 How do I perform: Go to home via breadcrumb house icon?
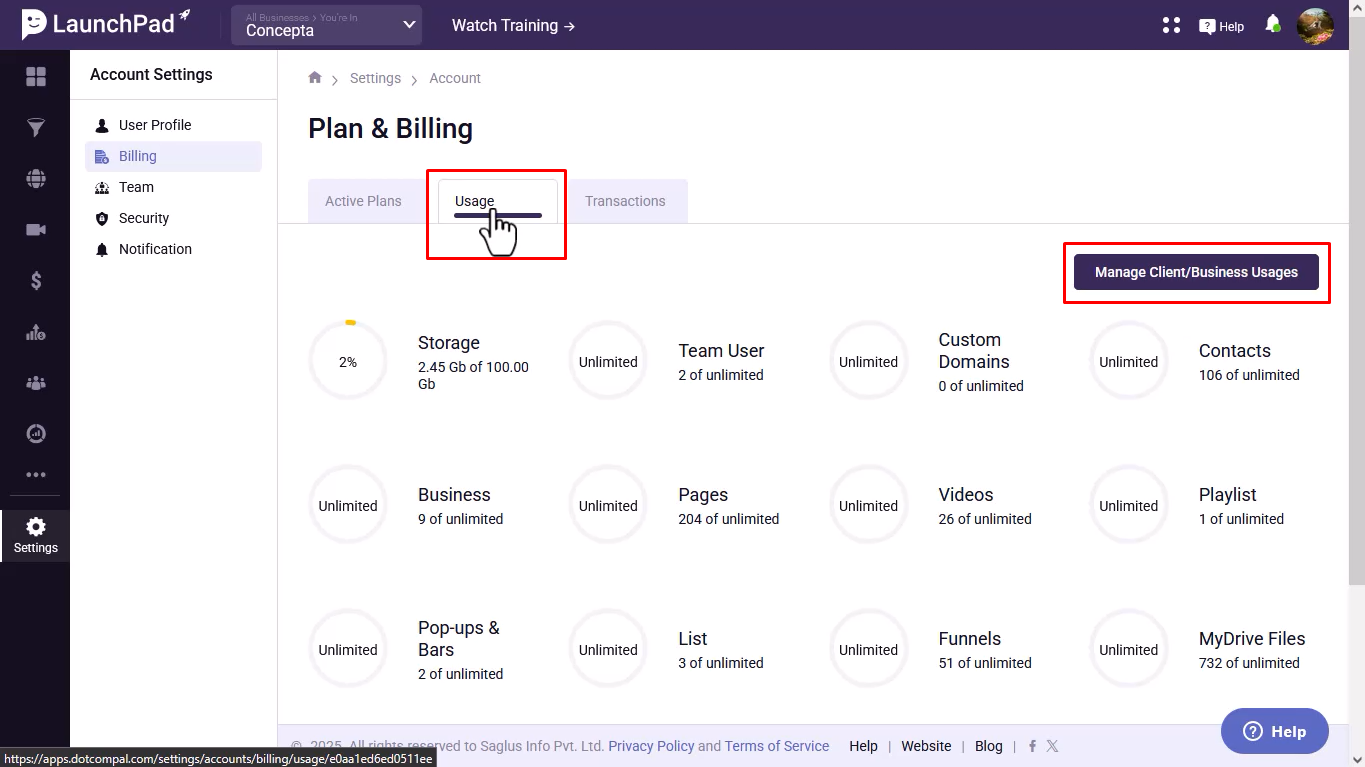click(x=315, y=77)
